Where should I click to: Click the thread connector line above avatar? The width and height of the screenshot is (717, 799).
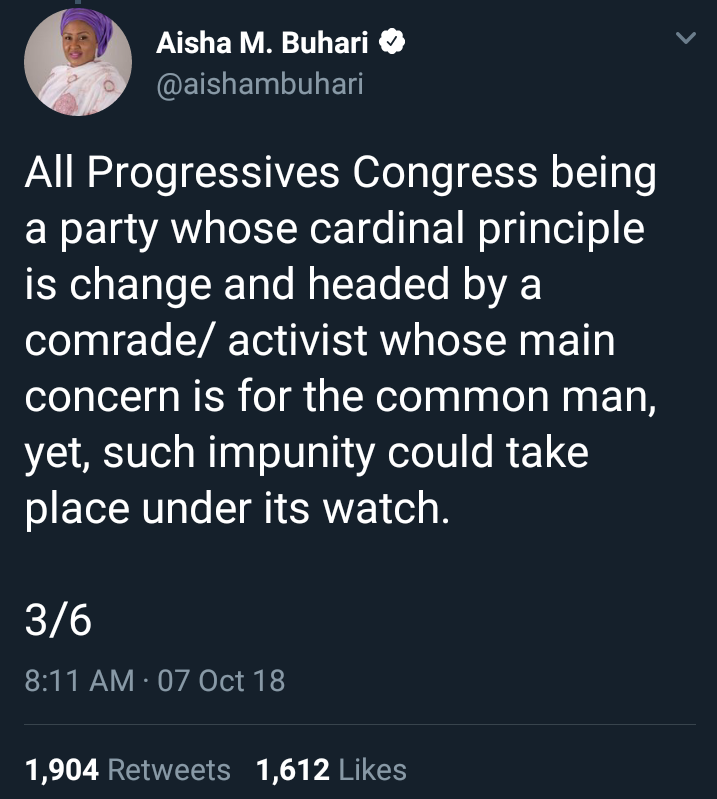pos(78,2)
